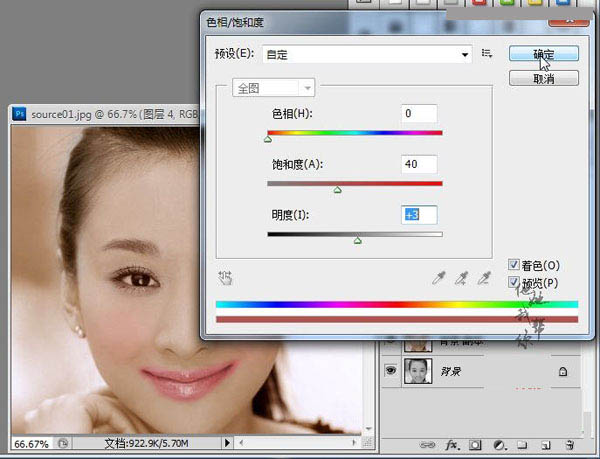Image resolution: width=600 pixels, height=459 pixels.
Task: Open the 预设 preset dropdown showing 自定
Action: point(367,54)
